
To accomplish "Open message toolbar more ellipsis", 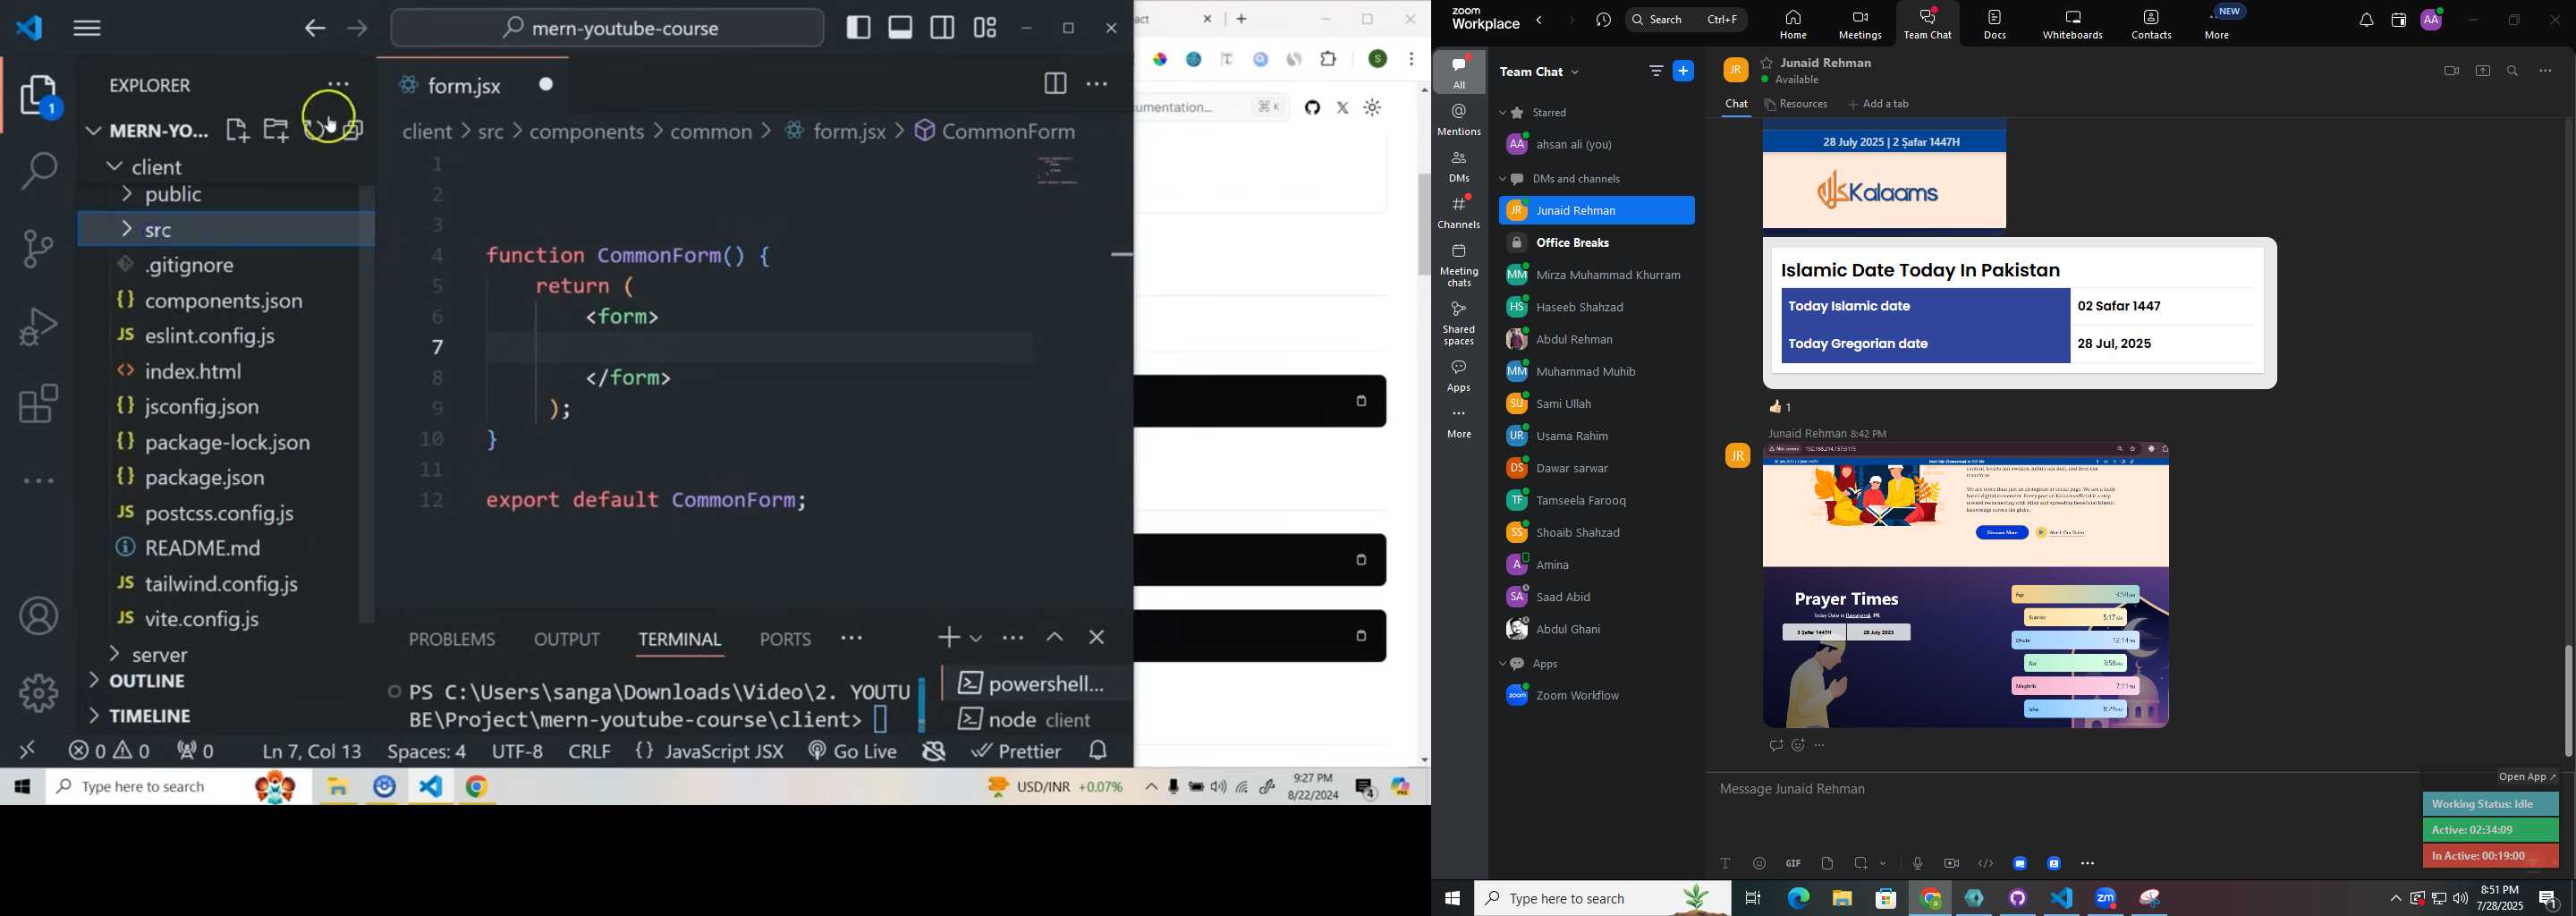I will [2088, 863].
